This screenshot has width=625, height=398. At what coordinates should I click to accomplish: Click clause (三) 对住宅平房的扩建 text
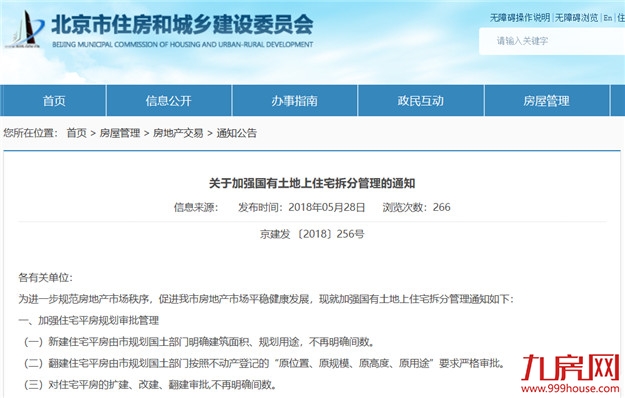(x=150, y=385)
